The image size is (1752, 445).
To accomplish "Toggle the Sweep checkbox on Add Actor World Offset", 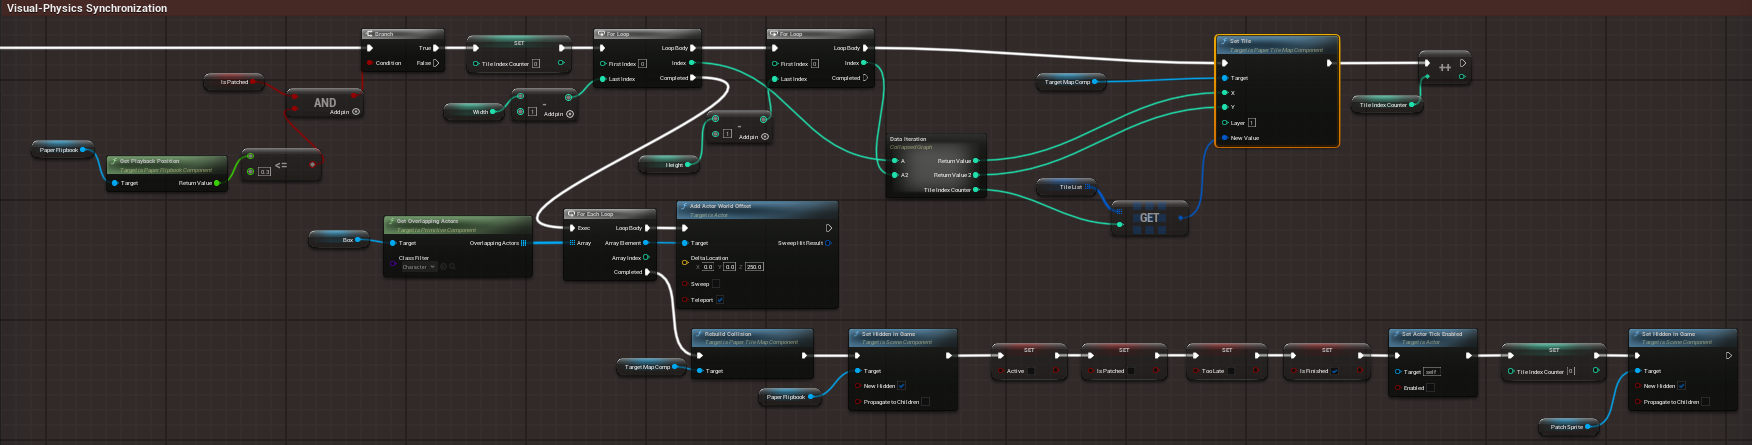I will 715,284.
